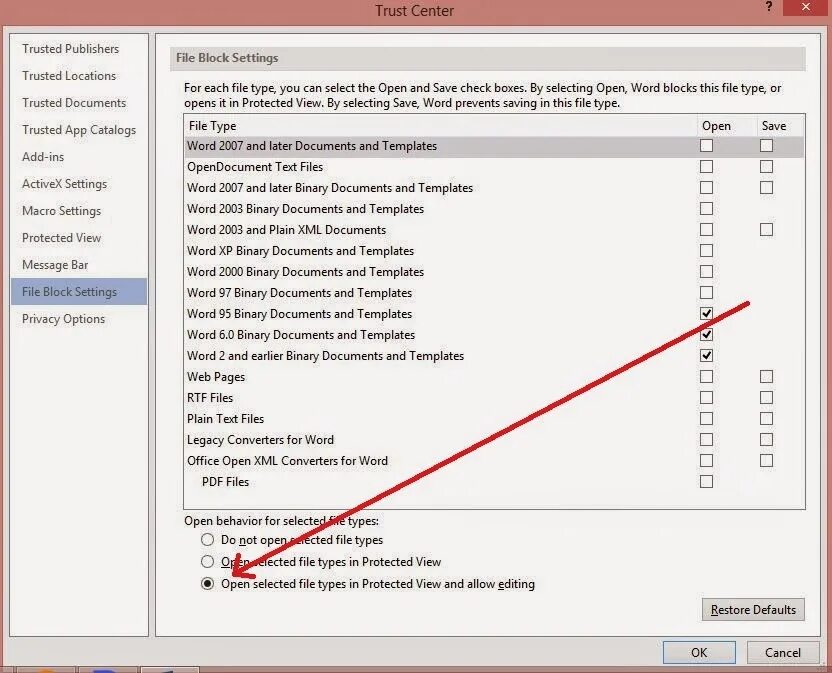Click the Word 95 Binary Documents row label

click(x=300, y=314)
